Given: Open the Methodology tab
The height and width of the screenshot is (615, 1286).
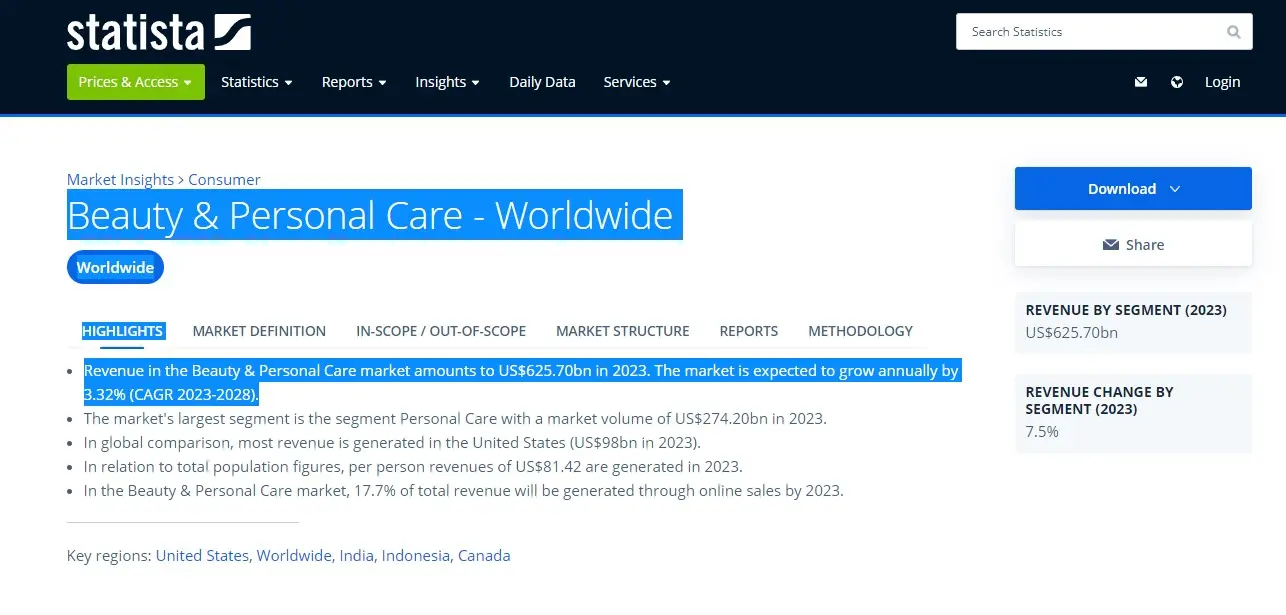Looking at the screenshot, I should (x=860, y=331).
